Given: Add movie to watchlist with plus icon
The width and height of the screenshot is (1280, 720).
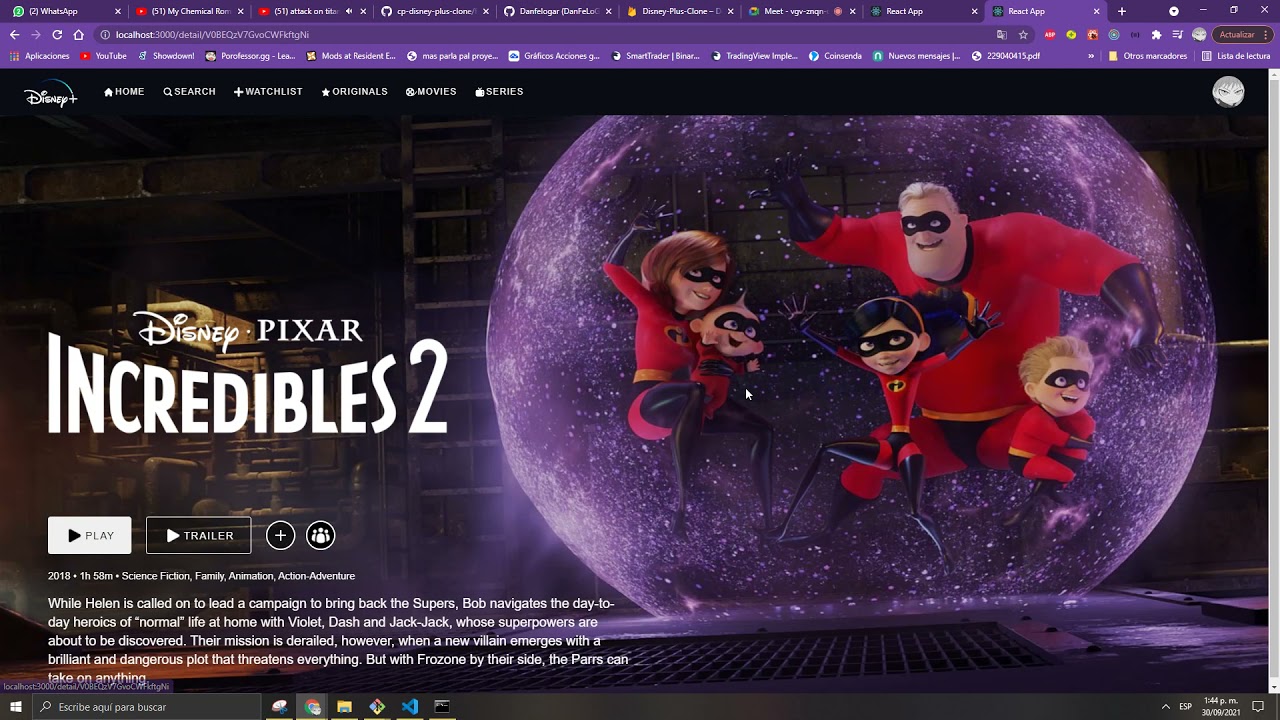Looking at the screenshot, I should (x=281, y=536).
